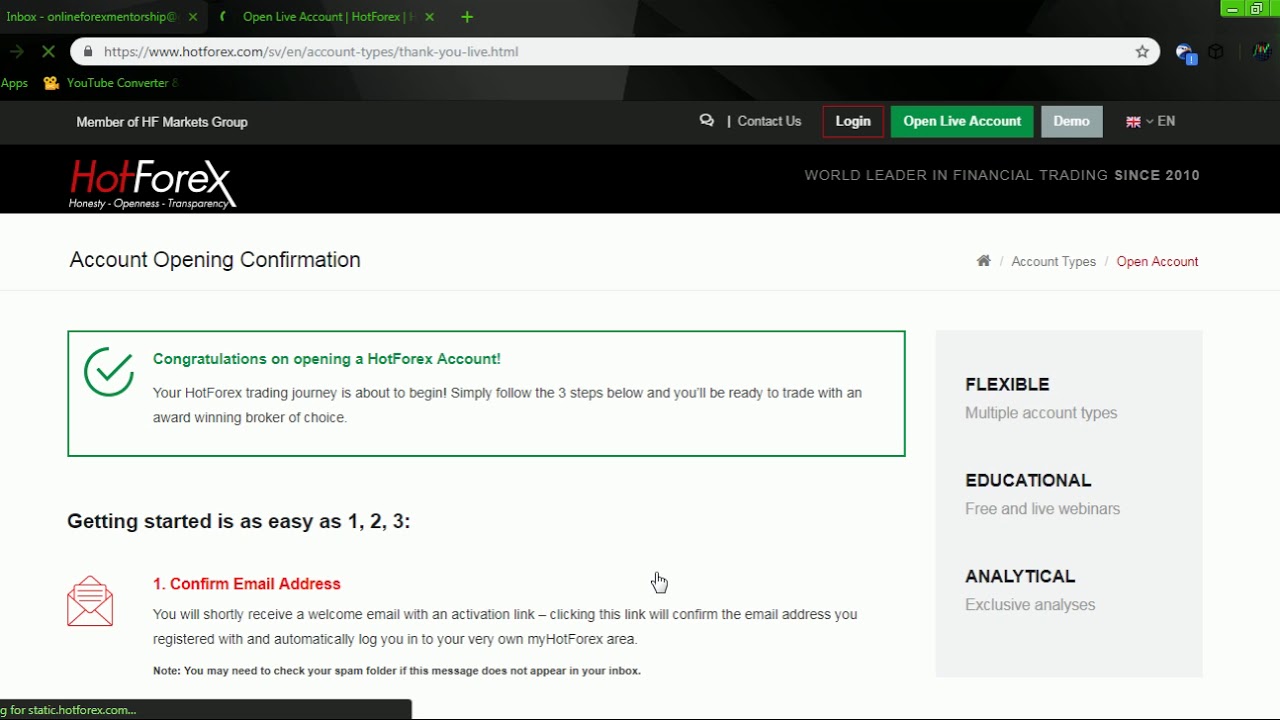Select 'Free and live webinars' text
Screen dimensions: 1280x720
(x=1042, y=509)
